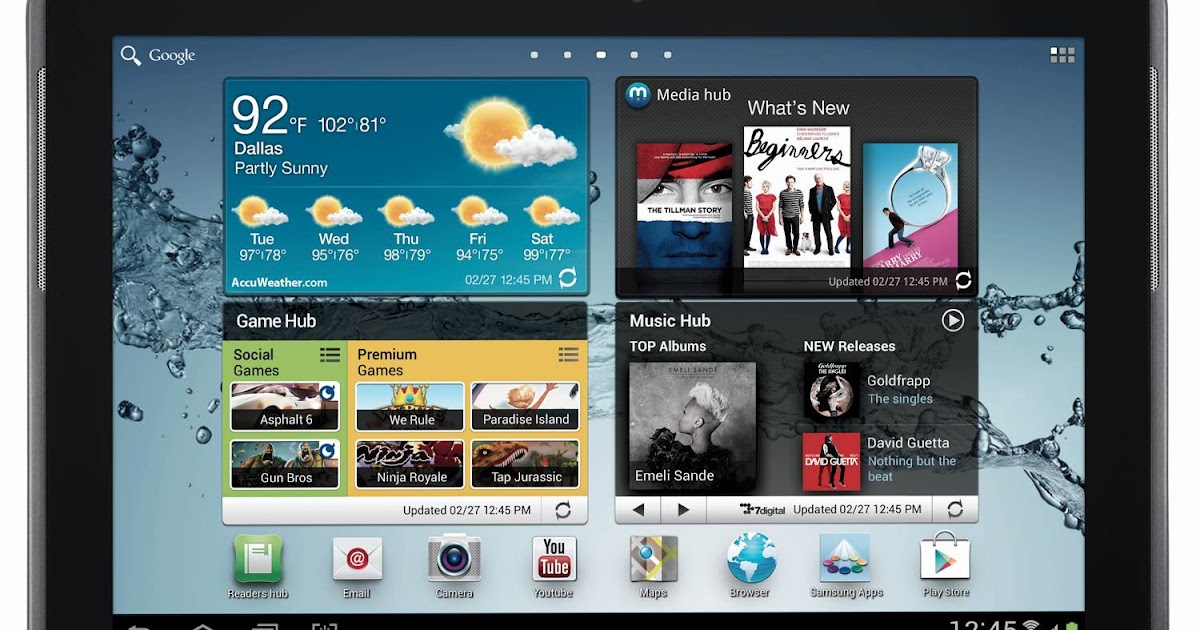This screenshot has height=630, width=1200.
Task: Select David Guetta new release title
Action: [x=908, y=443]
